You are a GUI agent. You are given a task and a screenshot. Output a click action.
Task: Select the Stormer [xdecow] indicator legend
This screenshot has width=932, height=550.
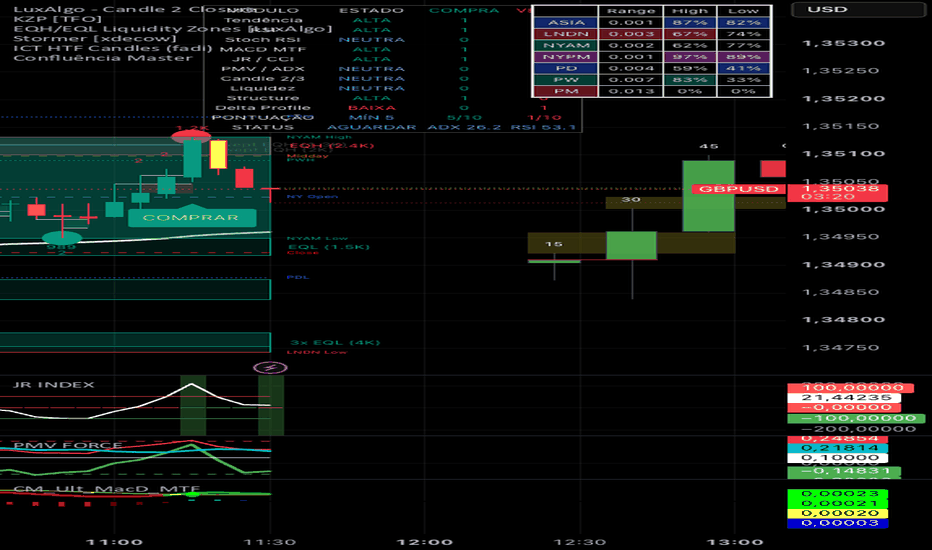95,39
